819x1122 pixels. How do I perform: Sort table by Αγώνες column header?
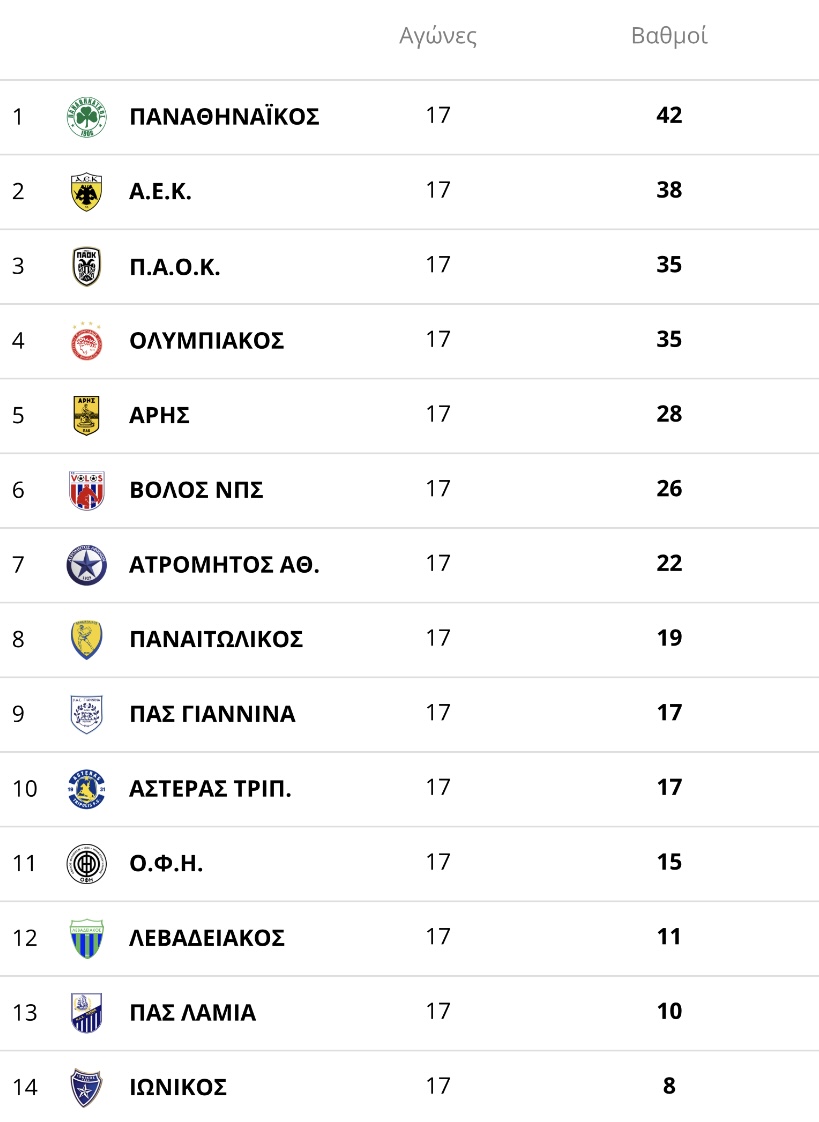[x=438, y=36]
